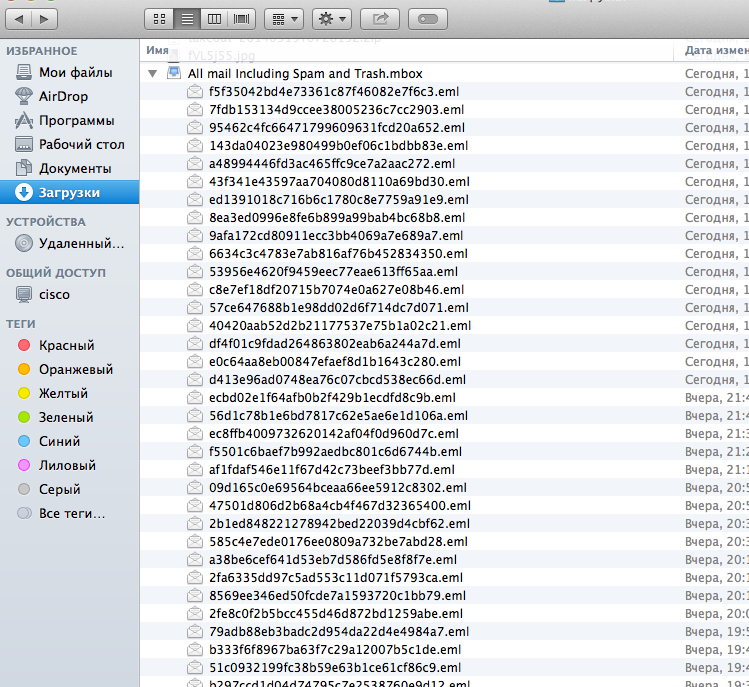The width and height of the screenshot is (749, 687).
Task: Click the Share toolbar button
Action: 380,18
